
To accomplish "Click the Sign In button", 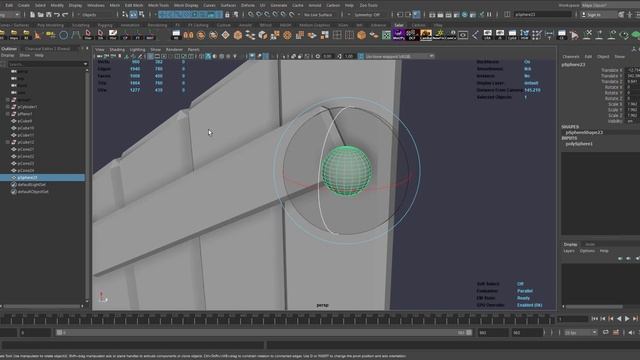I will [598, 14].
